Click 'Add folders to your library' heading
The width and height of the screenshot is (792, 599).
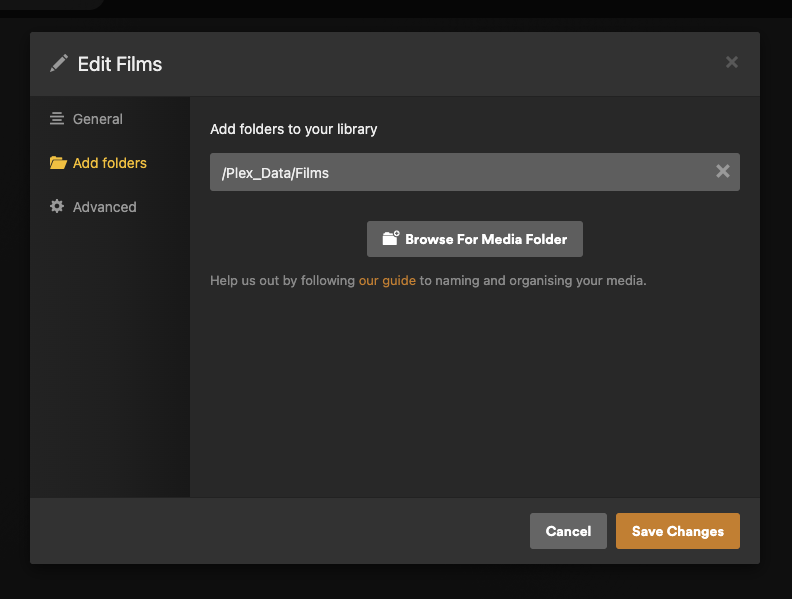click(x=294, y=129)
